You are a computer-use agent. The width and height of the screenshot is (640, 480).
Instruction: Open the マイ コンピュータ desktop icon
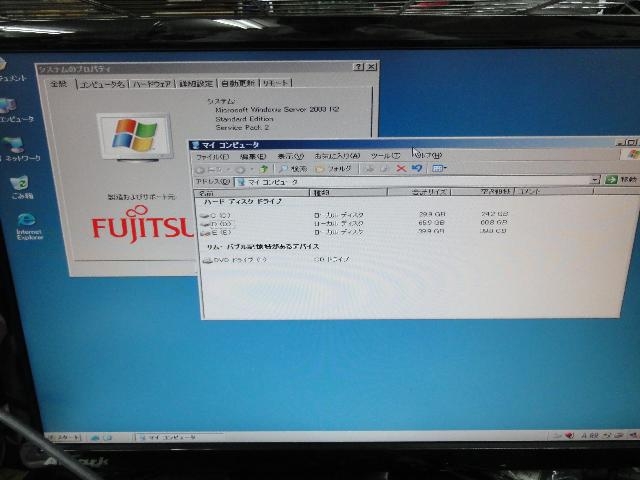16,110
